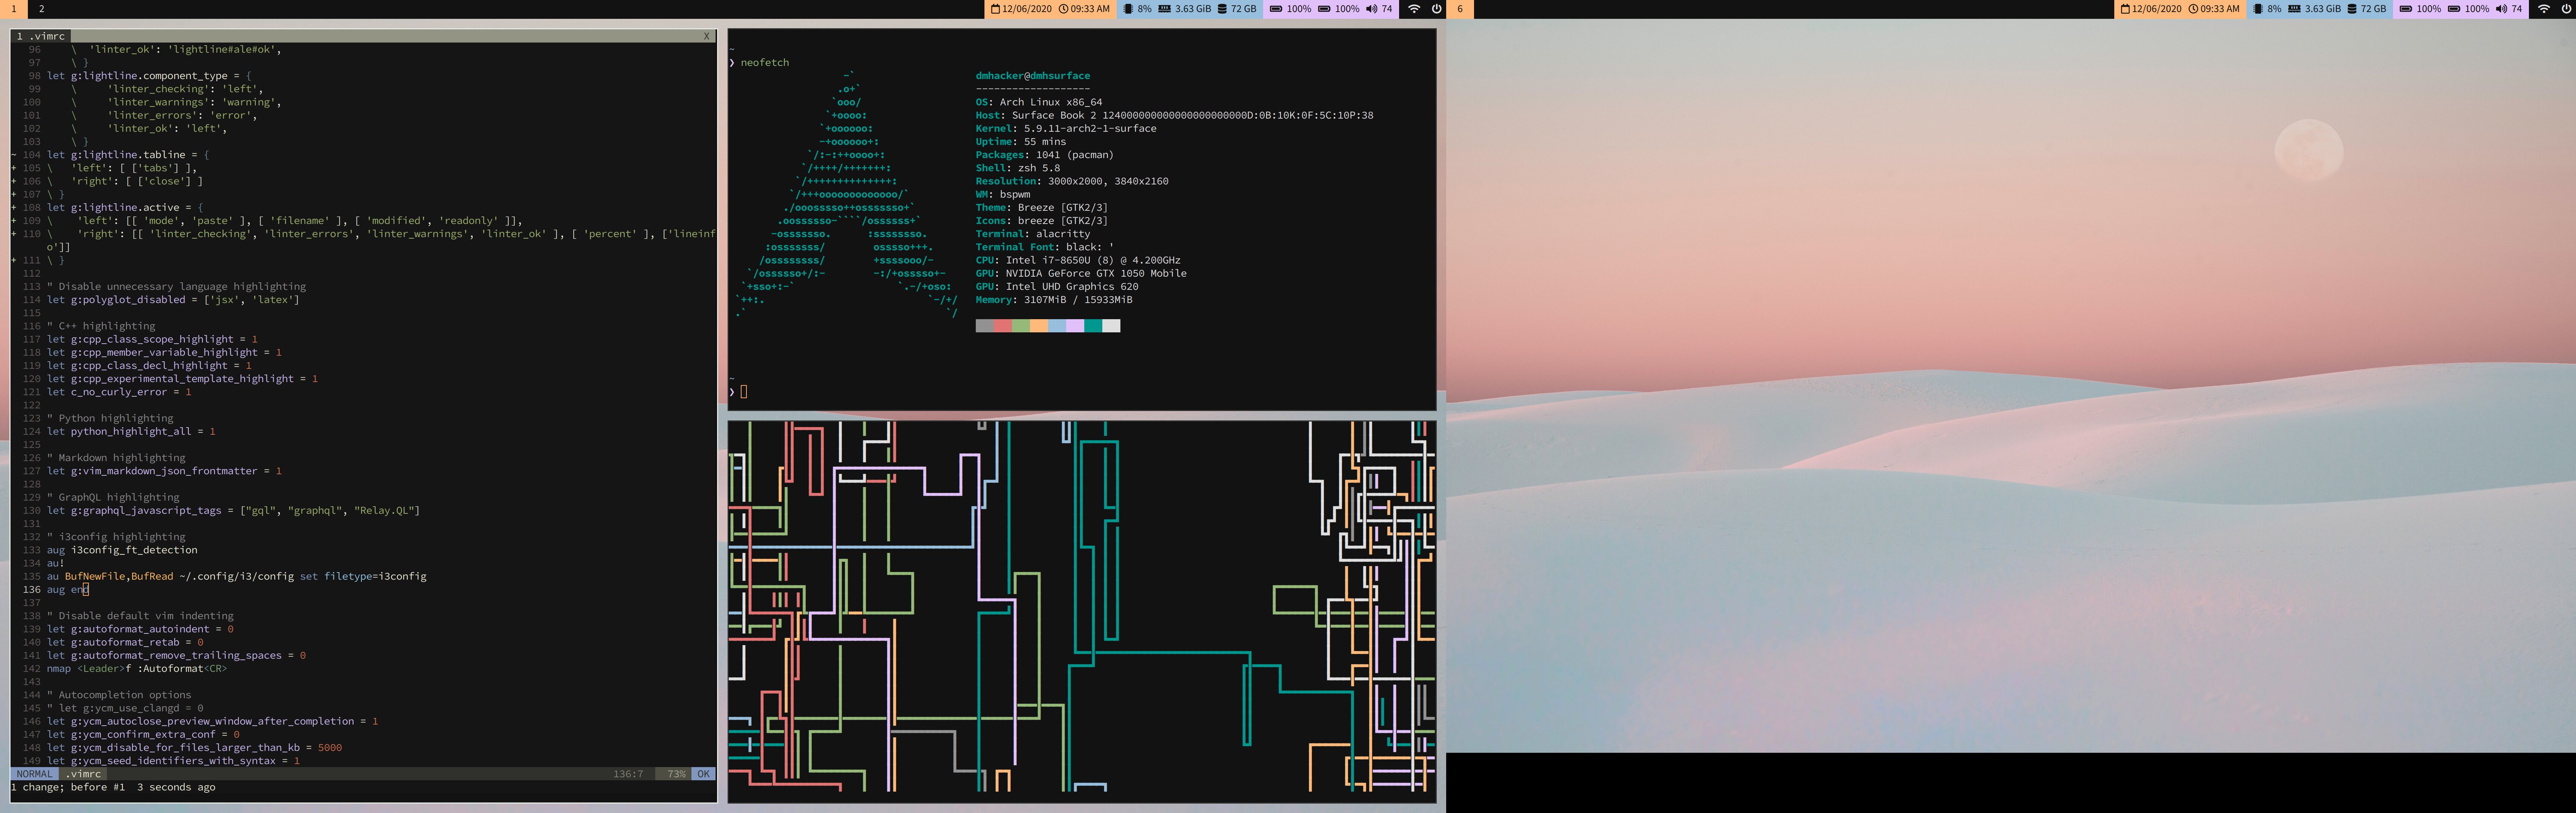Click the RAM memory icon on right monitor's bar

[2294, 9]
